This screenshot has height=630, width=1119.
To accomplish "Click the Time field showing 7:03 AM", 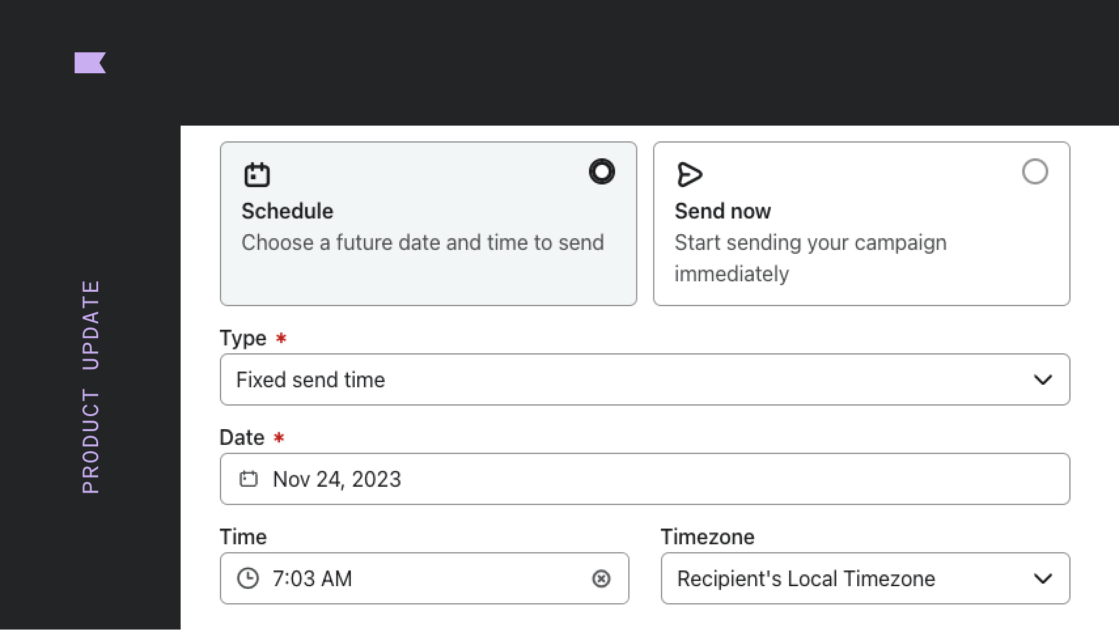I will click(420, 578).
